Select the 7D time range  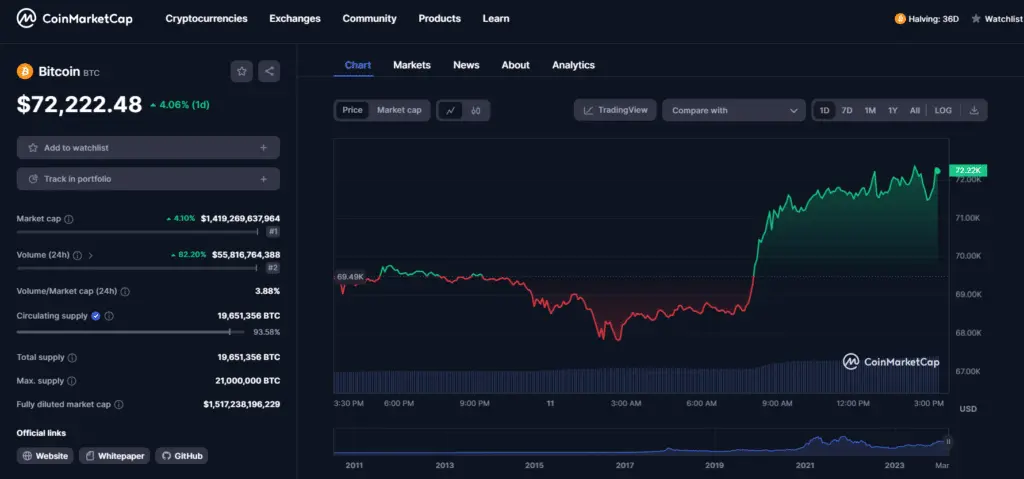847,110
